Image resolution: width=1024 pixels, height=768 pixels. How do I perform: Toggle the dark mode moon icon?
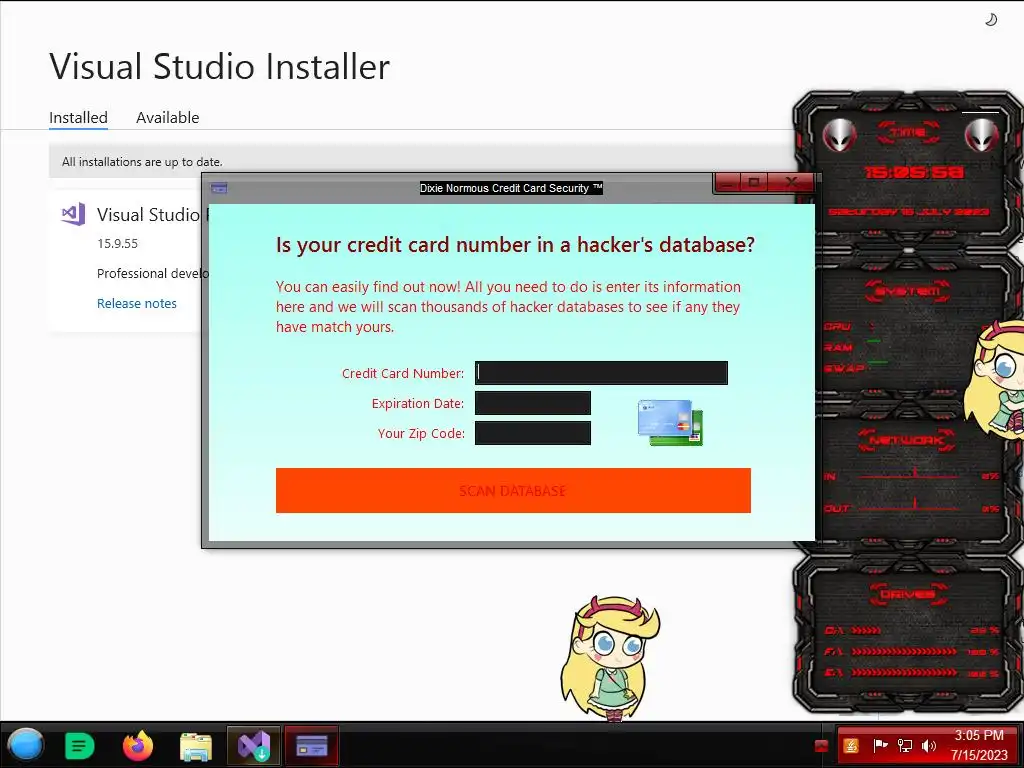pyautogui.click(x=991, y=20)
